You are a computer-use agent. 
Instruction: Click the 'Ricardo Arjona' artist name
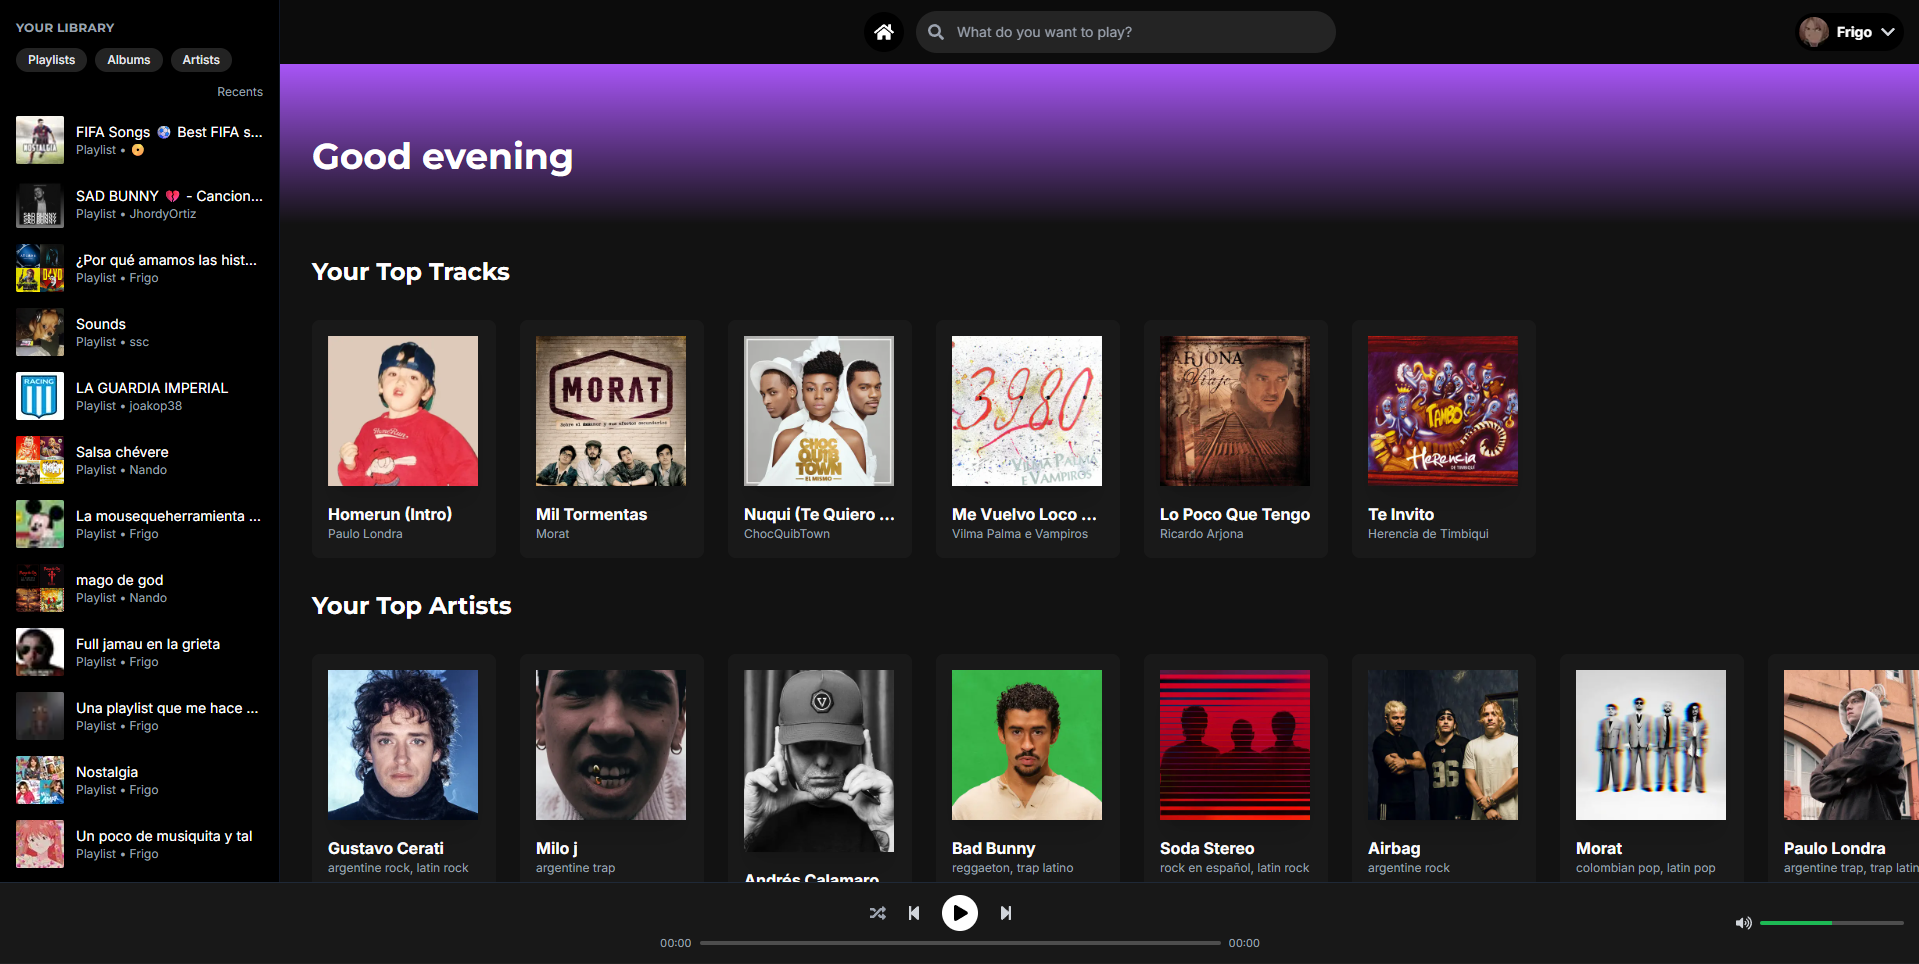pyautogui.click(x=1201, y=534)
